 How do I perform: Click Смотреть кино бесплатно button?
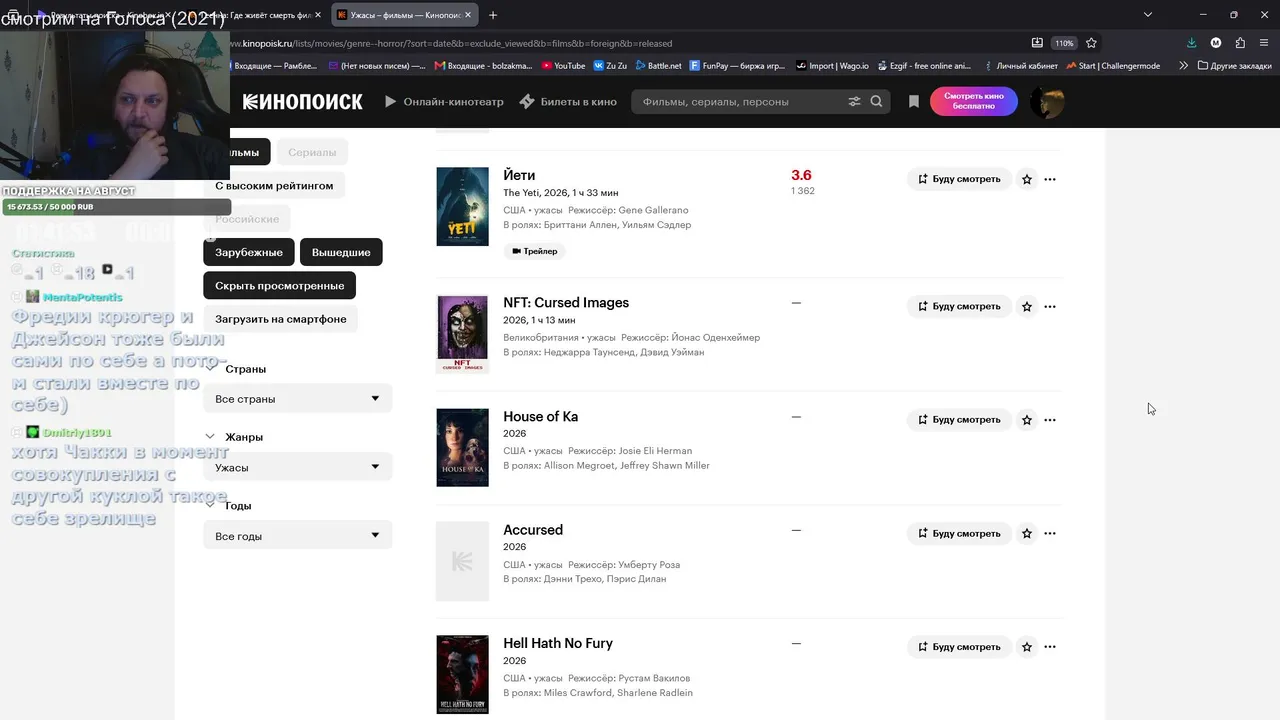coord(974,101)
